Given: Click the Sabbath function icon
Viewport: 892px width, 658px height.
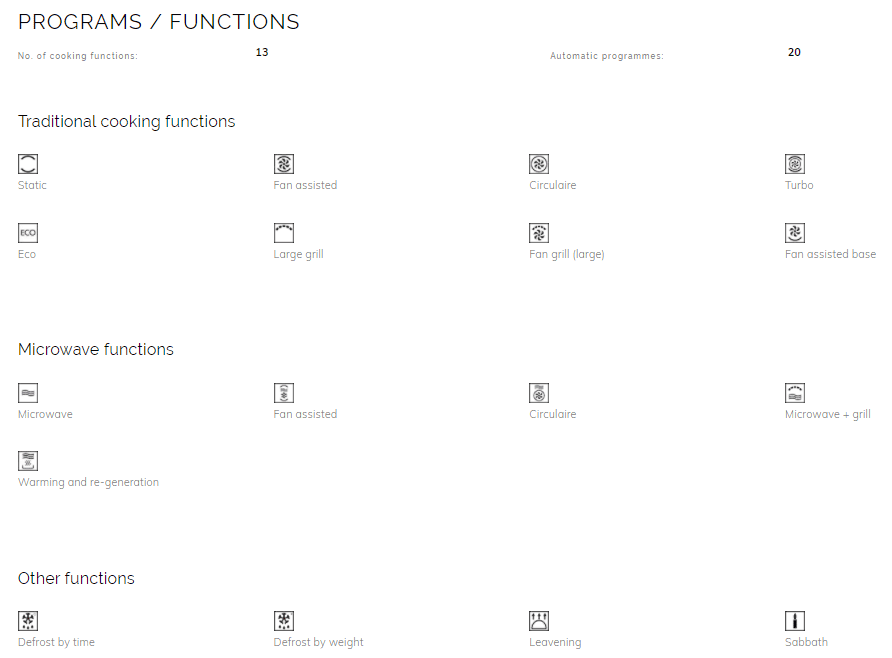Looking at the screenshot, I should pyautogui.click(x=795, y=620).
